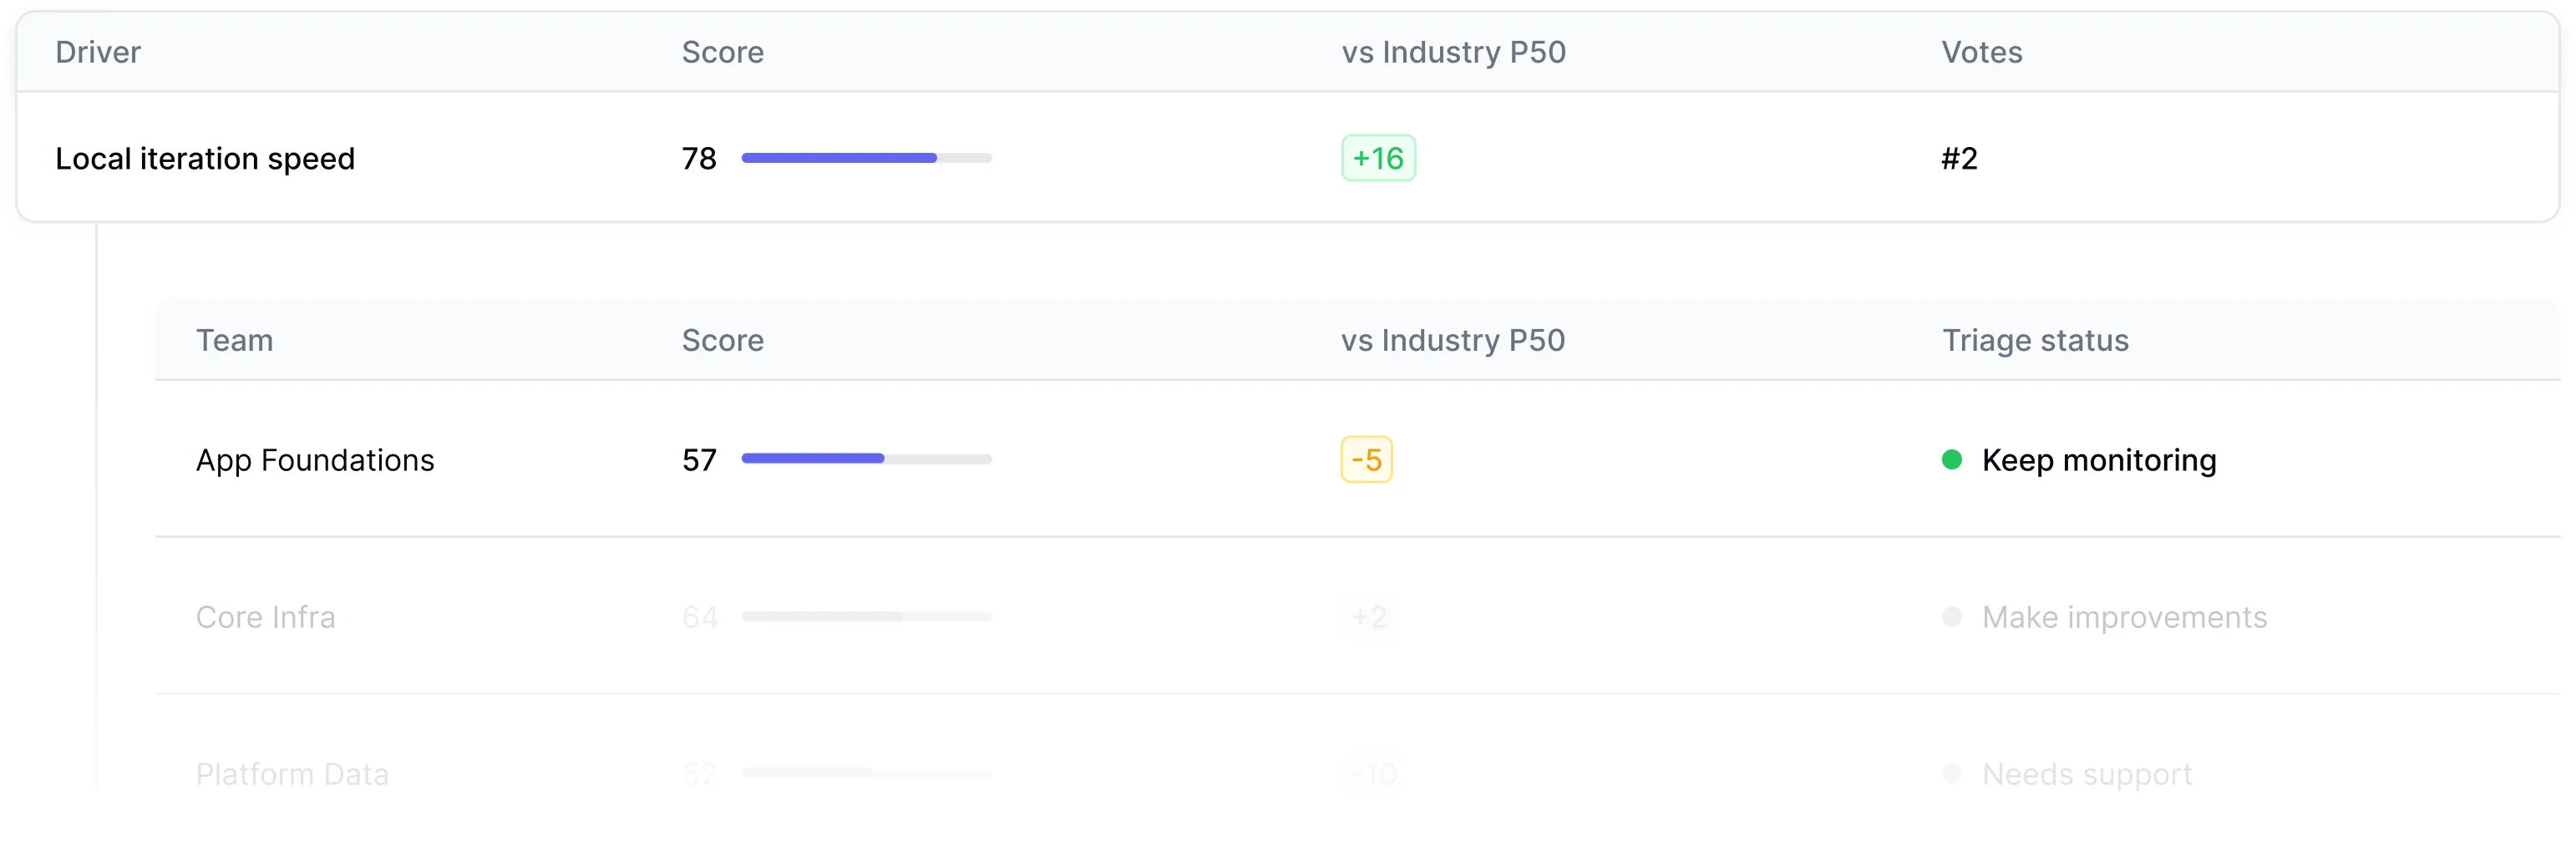Open the App Foundations team row
The height and width of the screenshot is (852, 2576).
pos(315,460)
